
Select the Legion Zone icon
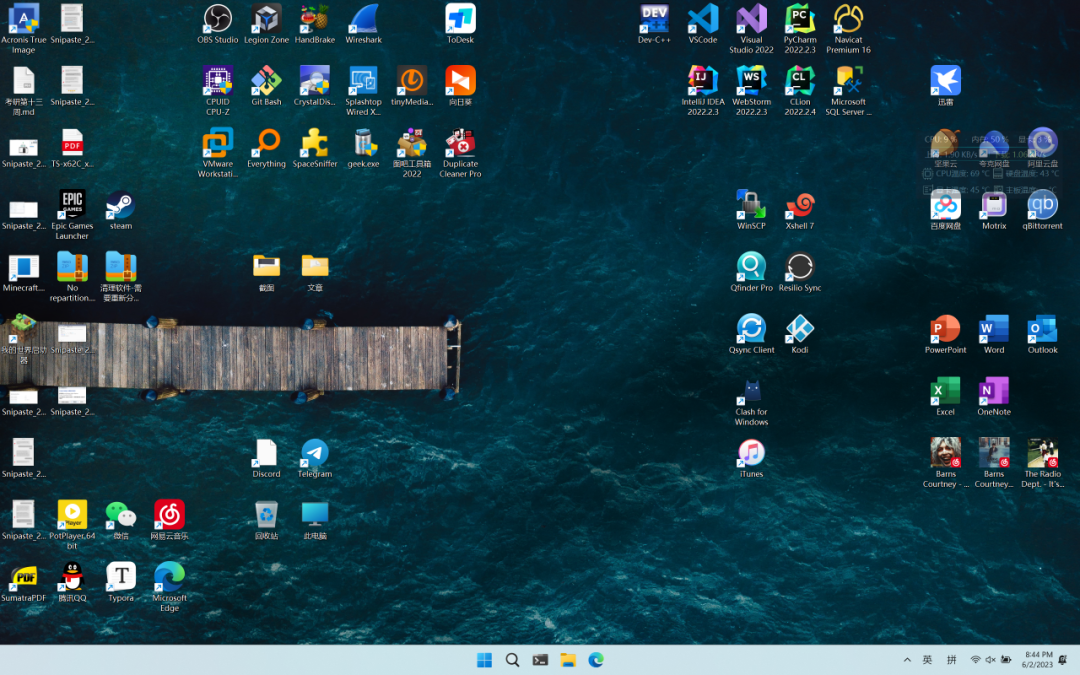[266, 24]
